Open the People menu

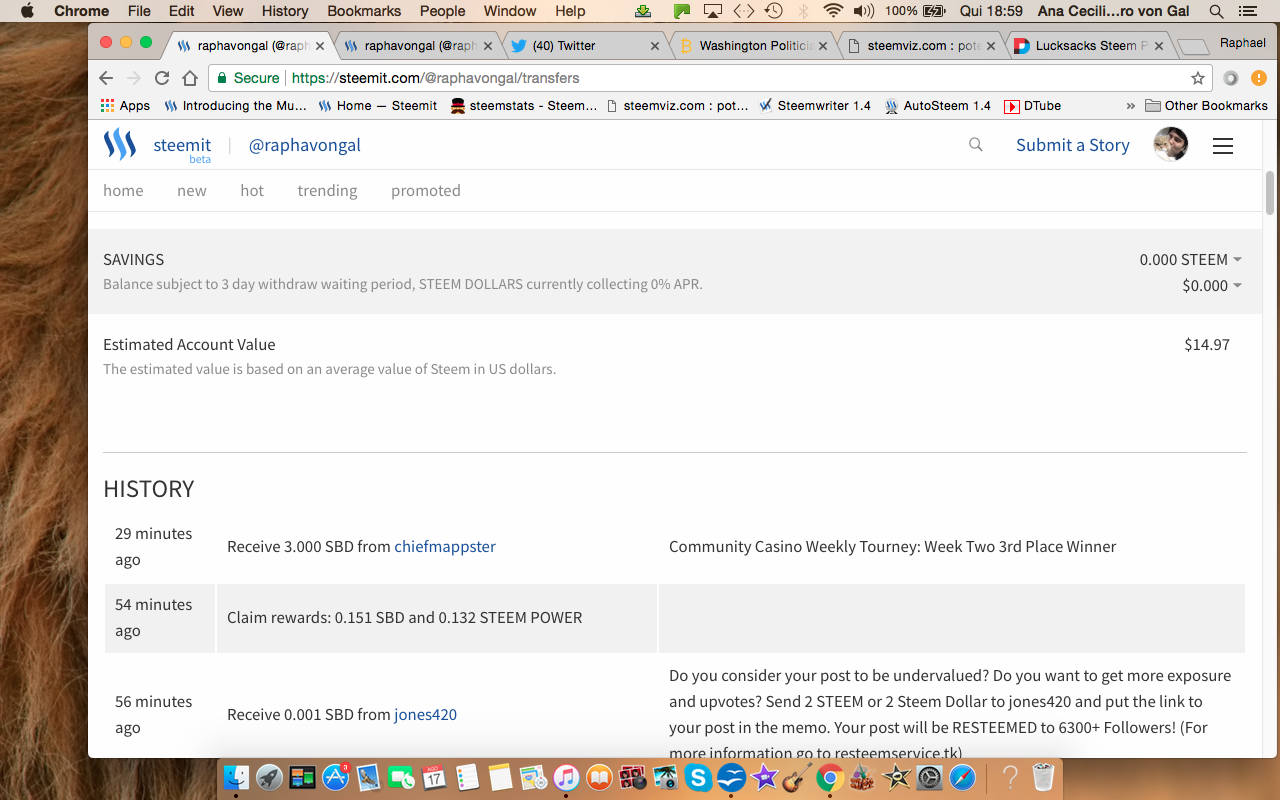(x=443, y=11)
